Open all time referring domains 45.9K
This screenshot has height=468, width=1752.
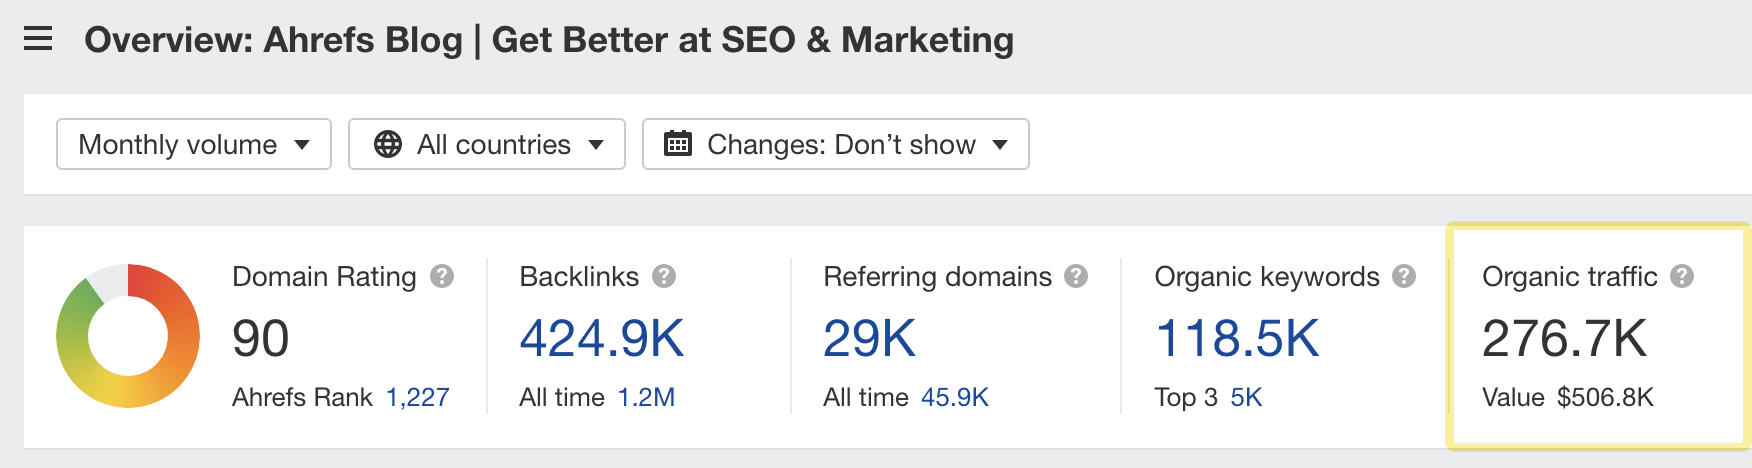[x=954, y=397]
